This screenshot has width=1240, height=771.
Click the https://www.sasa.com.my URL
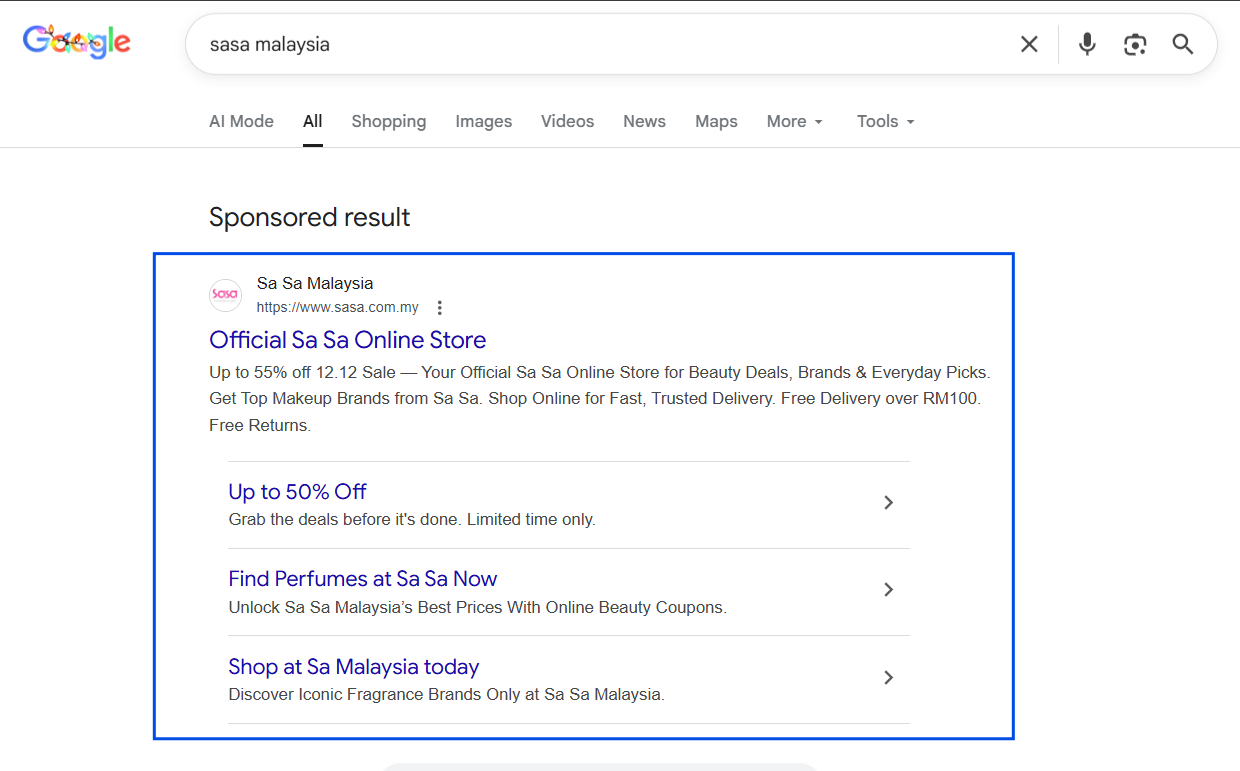[338, 307]
